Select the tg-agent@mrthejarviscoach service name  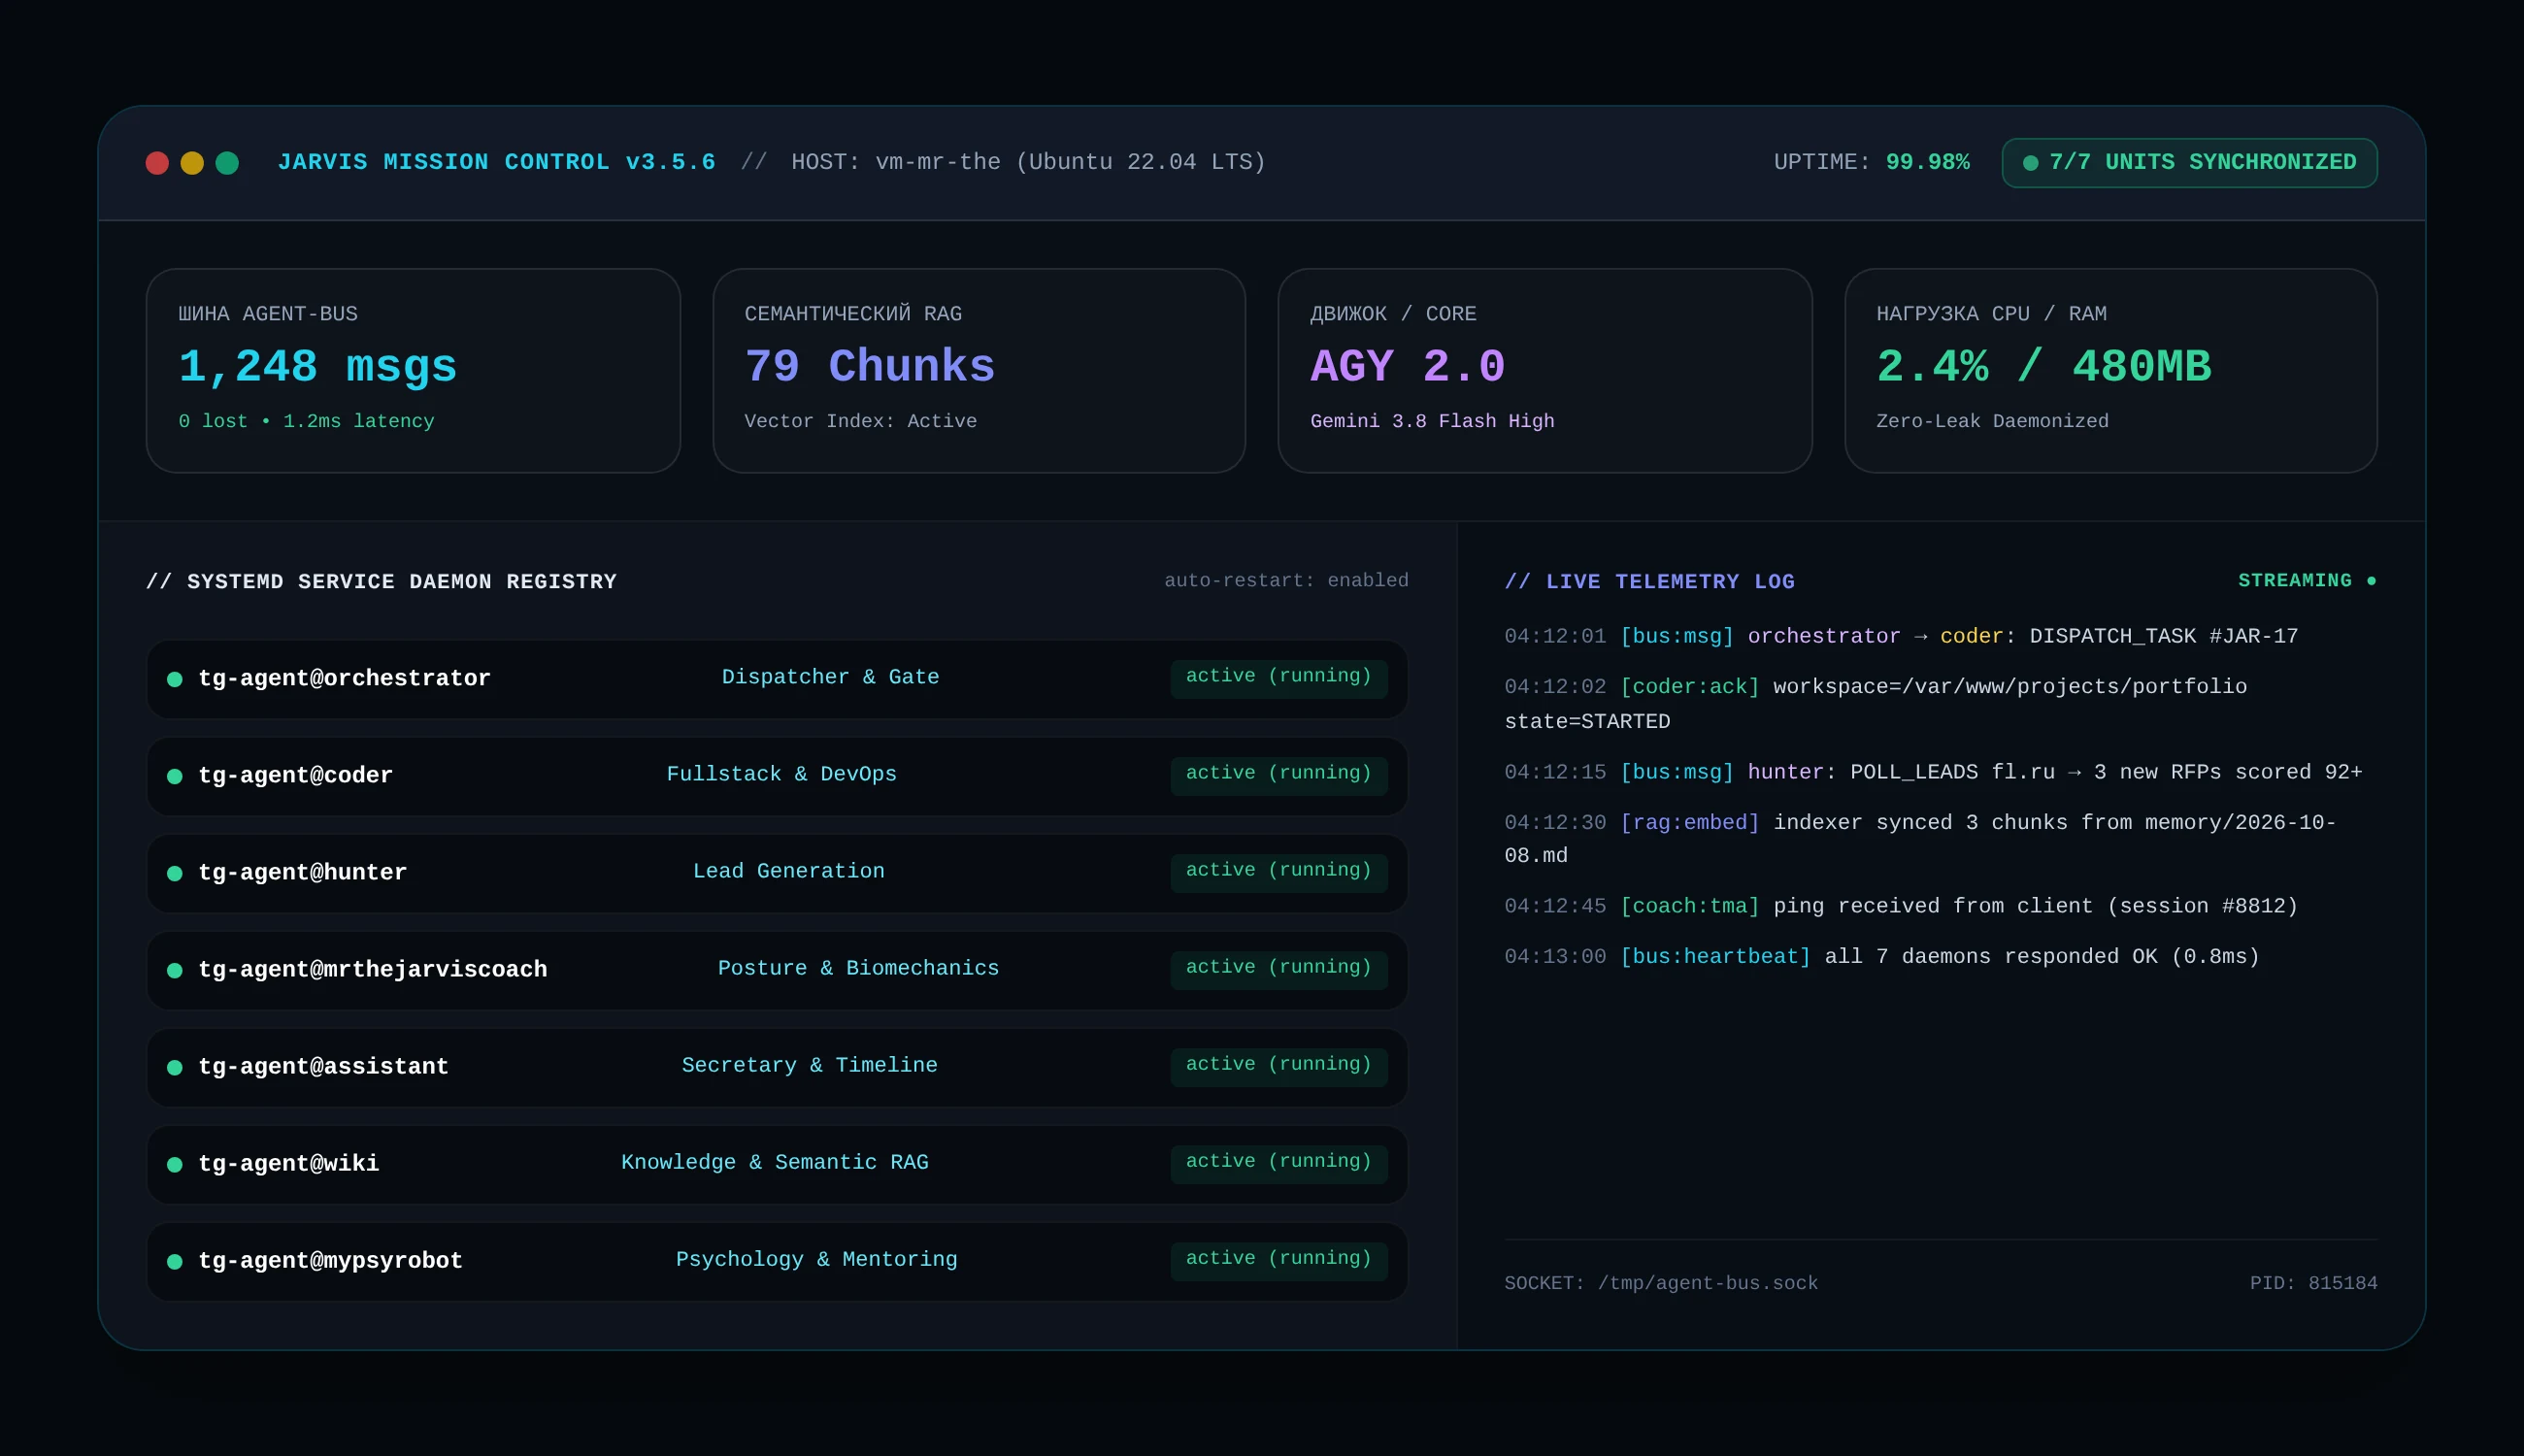(x=372, y=970)
